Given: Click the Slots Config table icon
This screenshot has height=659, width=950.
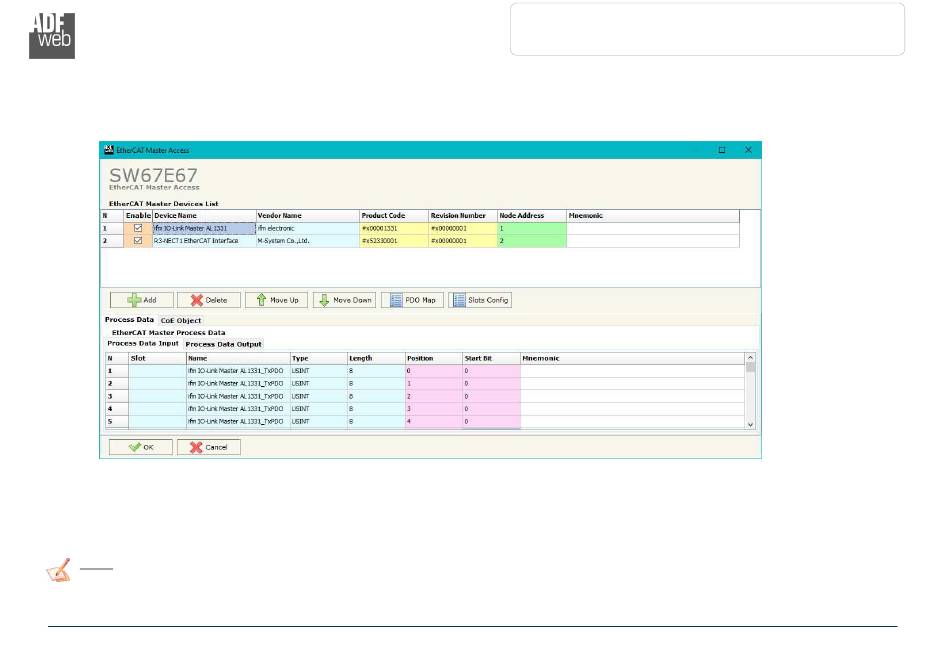Looking at the screenshot, I should click(x=459, y=300).
